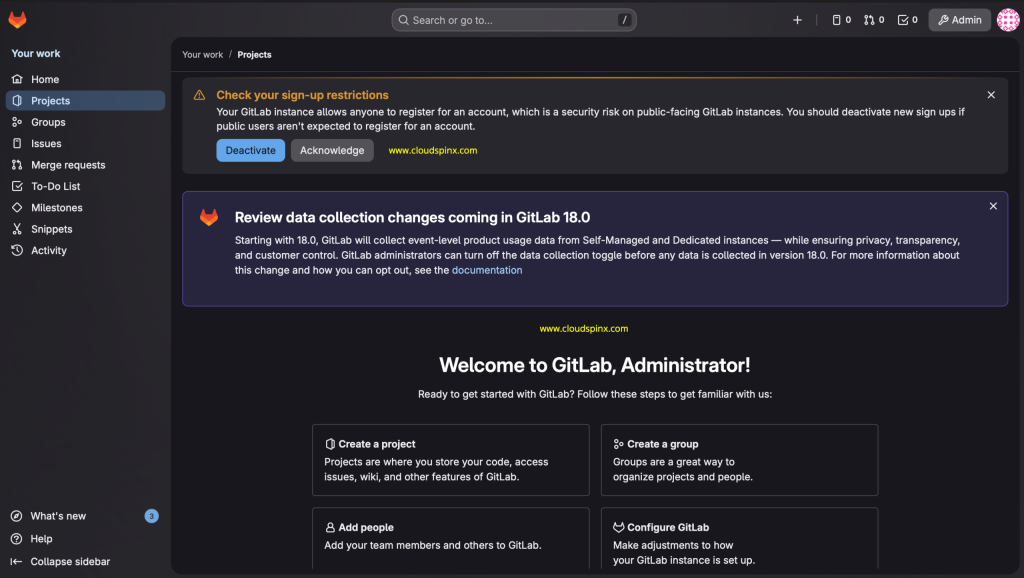Image resolution: width=1024 pixels, height=578 pixels.
Task: Click Deactivate in the sign-up restrictions alert
Action: coord(250,150)
